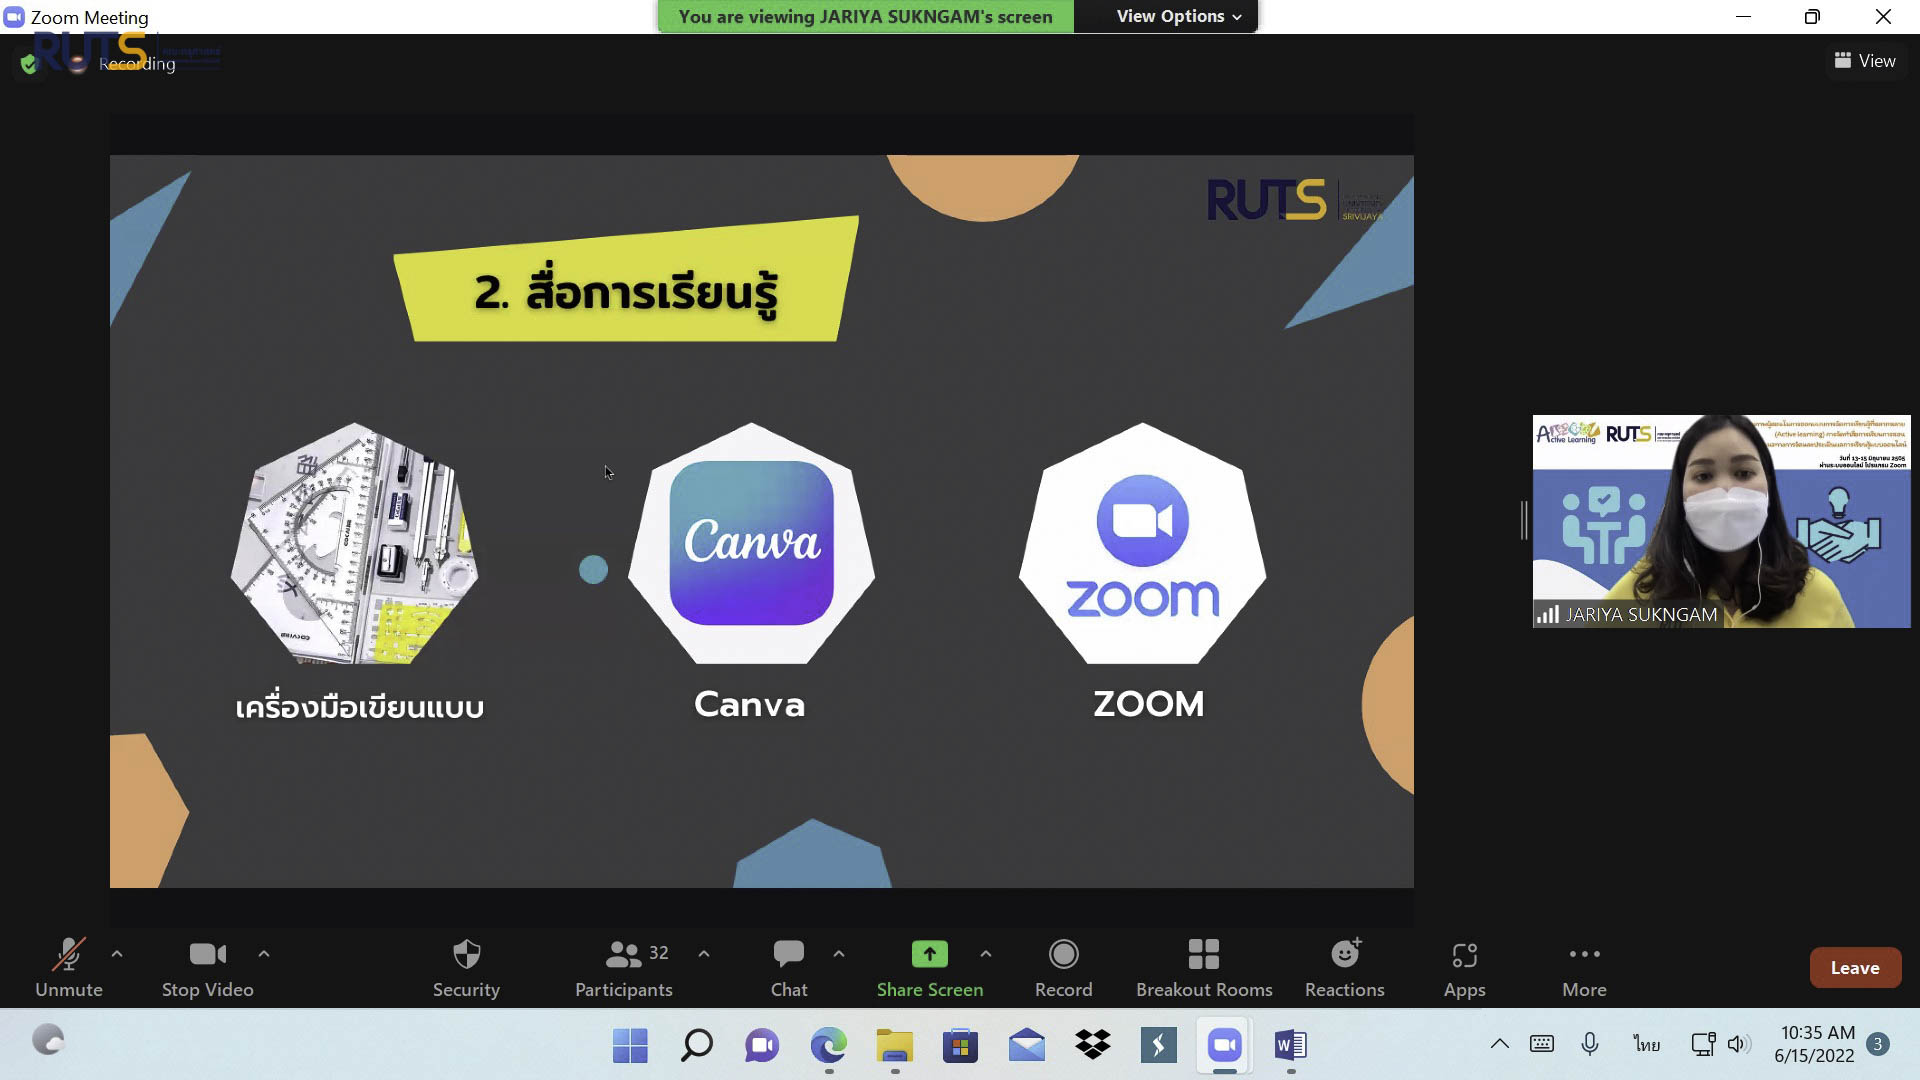Viewport: 1920px width, 1080px height.
Task: Open Dropbox from taskbar
Action: pyautogui.click(x=1092, y=1045)
